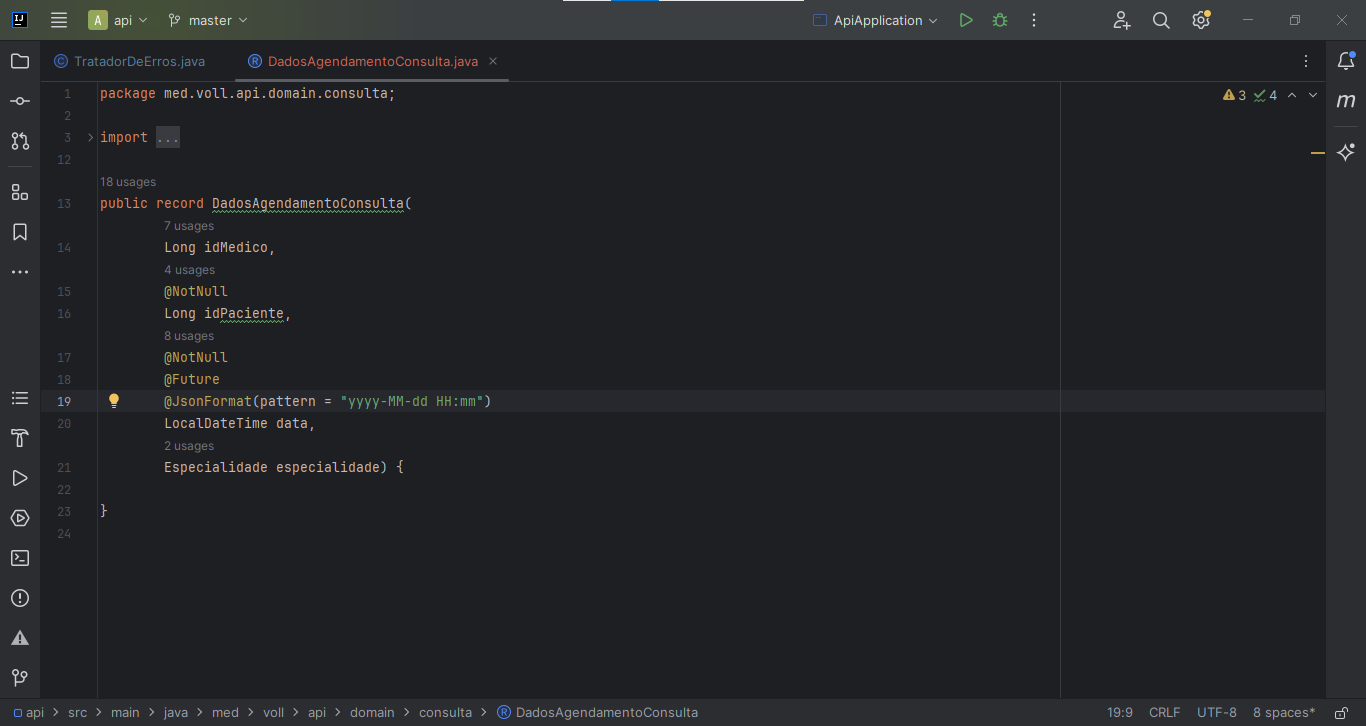Viewport: 1366px width, 726px height.
Task: Open the Git tool window
Action: [x=20, y=678]
